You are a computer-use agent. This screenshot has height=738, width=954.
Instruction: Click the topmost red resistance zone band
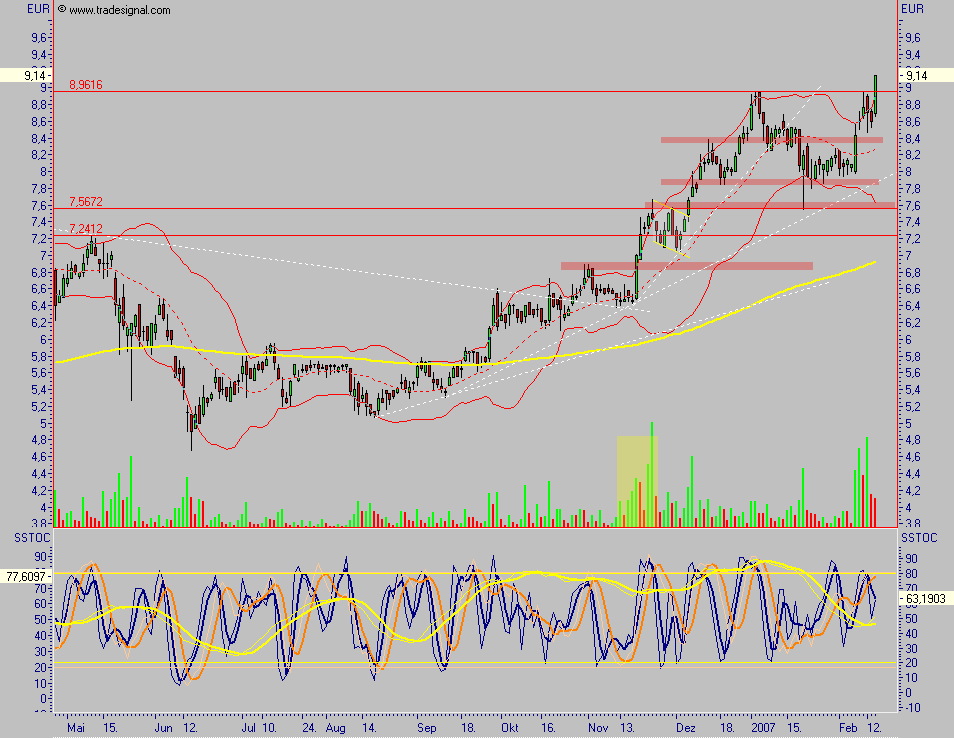(x=770, y=140)
